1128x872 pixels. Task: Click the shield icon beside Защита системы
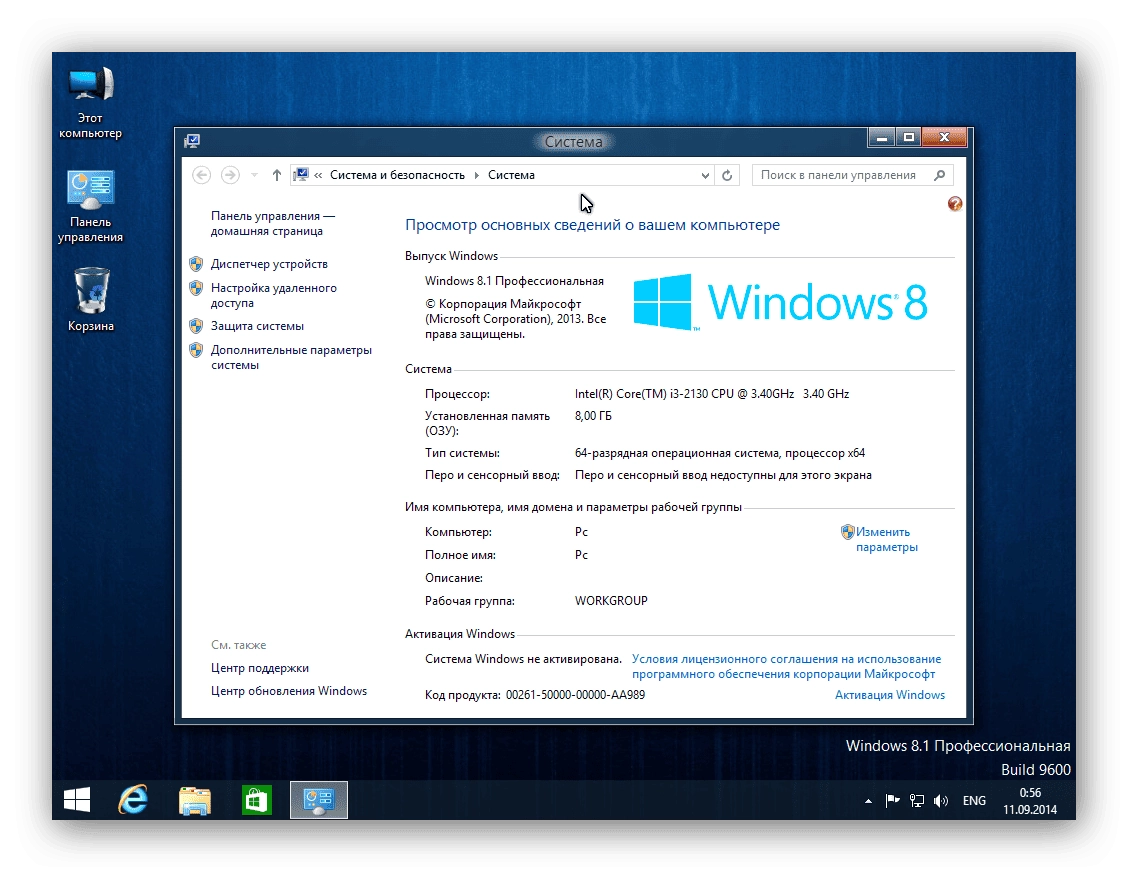pyautogui.click(x=196, y=326)
